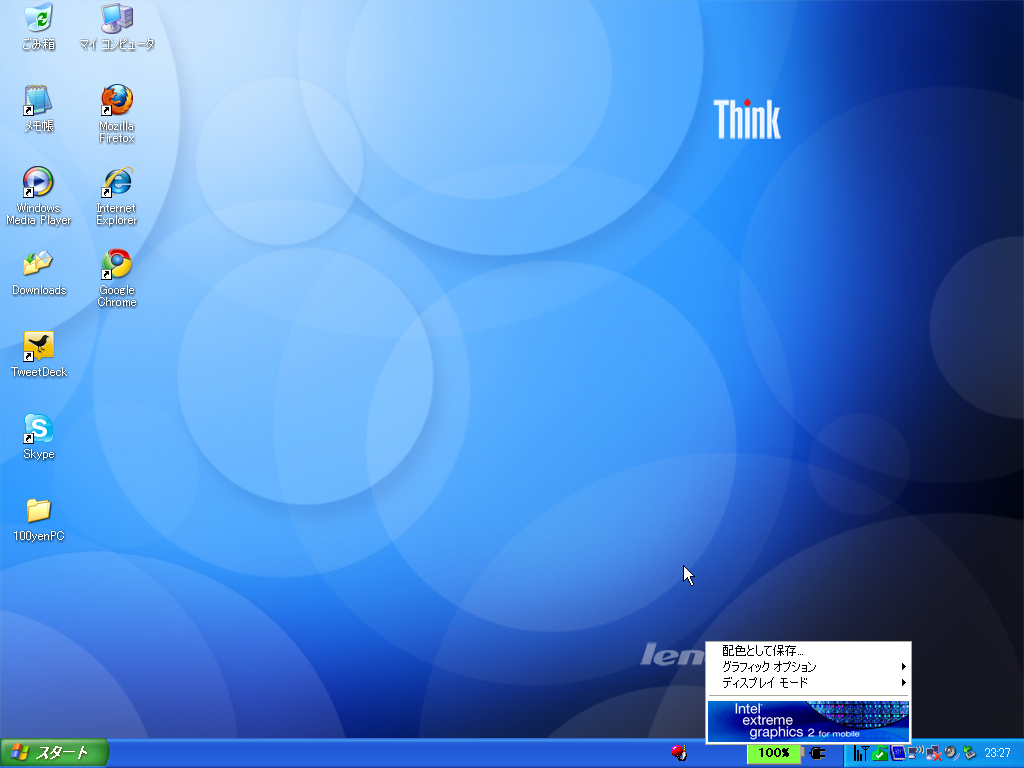Click the Intel graphics monitor tray icon
This screenshot has width=1024, height=768.
pos(899,753)
